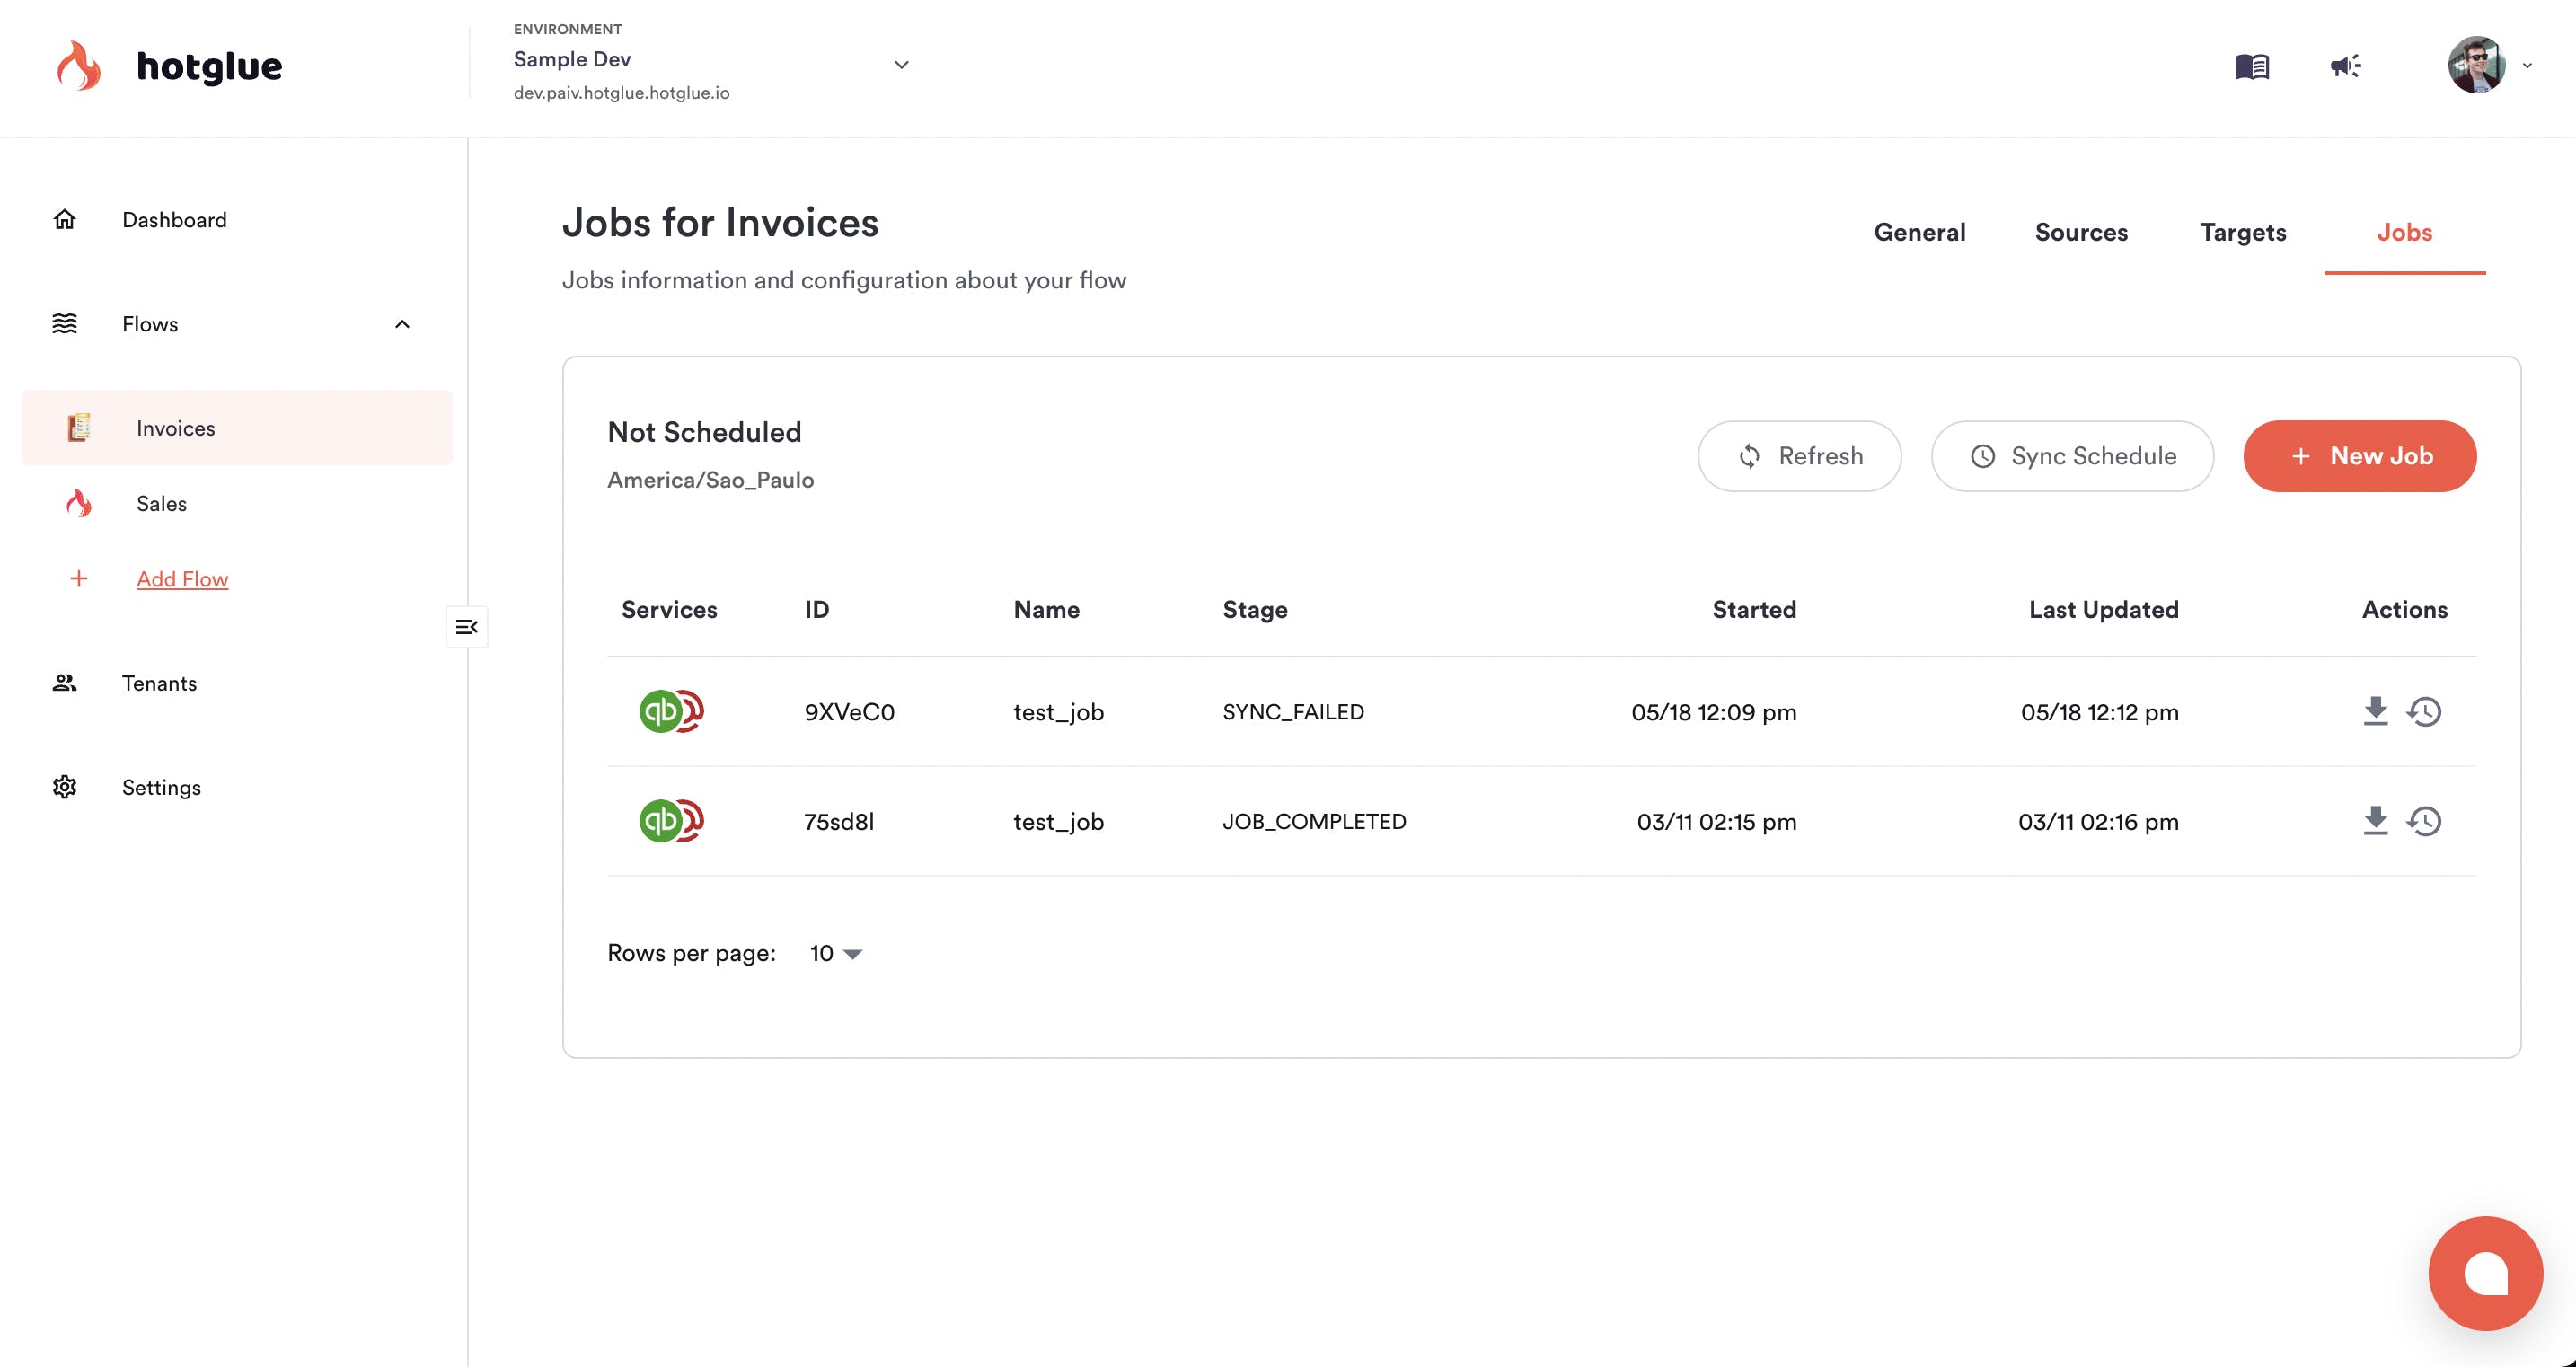The image size is (2576, 1367).
Task: Click the dev.paiv.hotglue.hotglue.io URL text
Action: point(621,93)
